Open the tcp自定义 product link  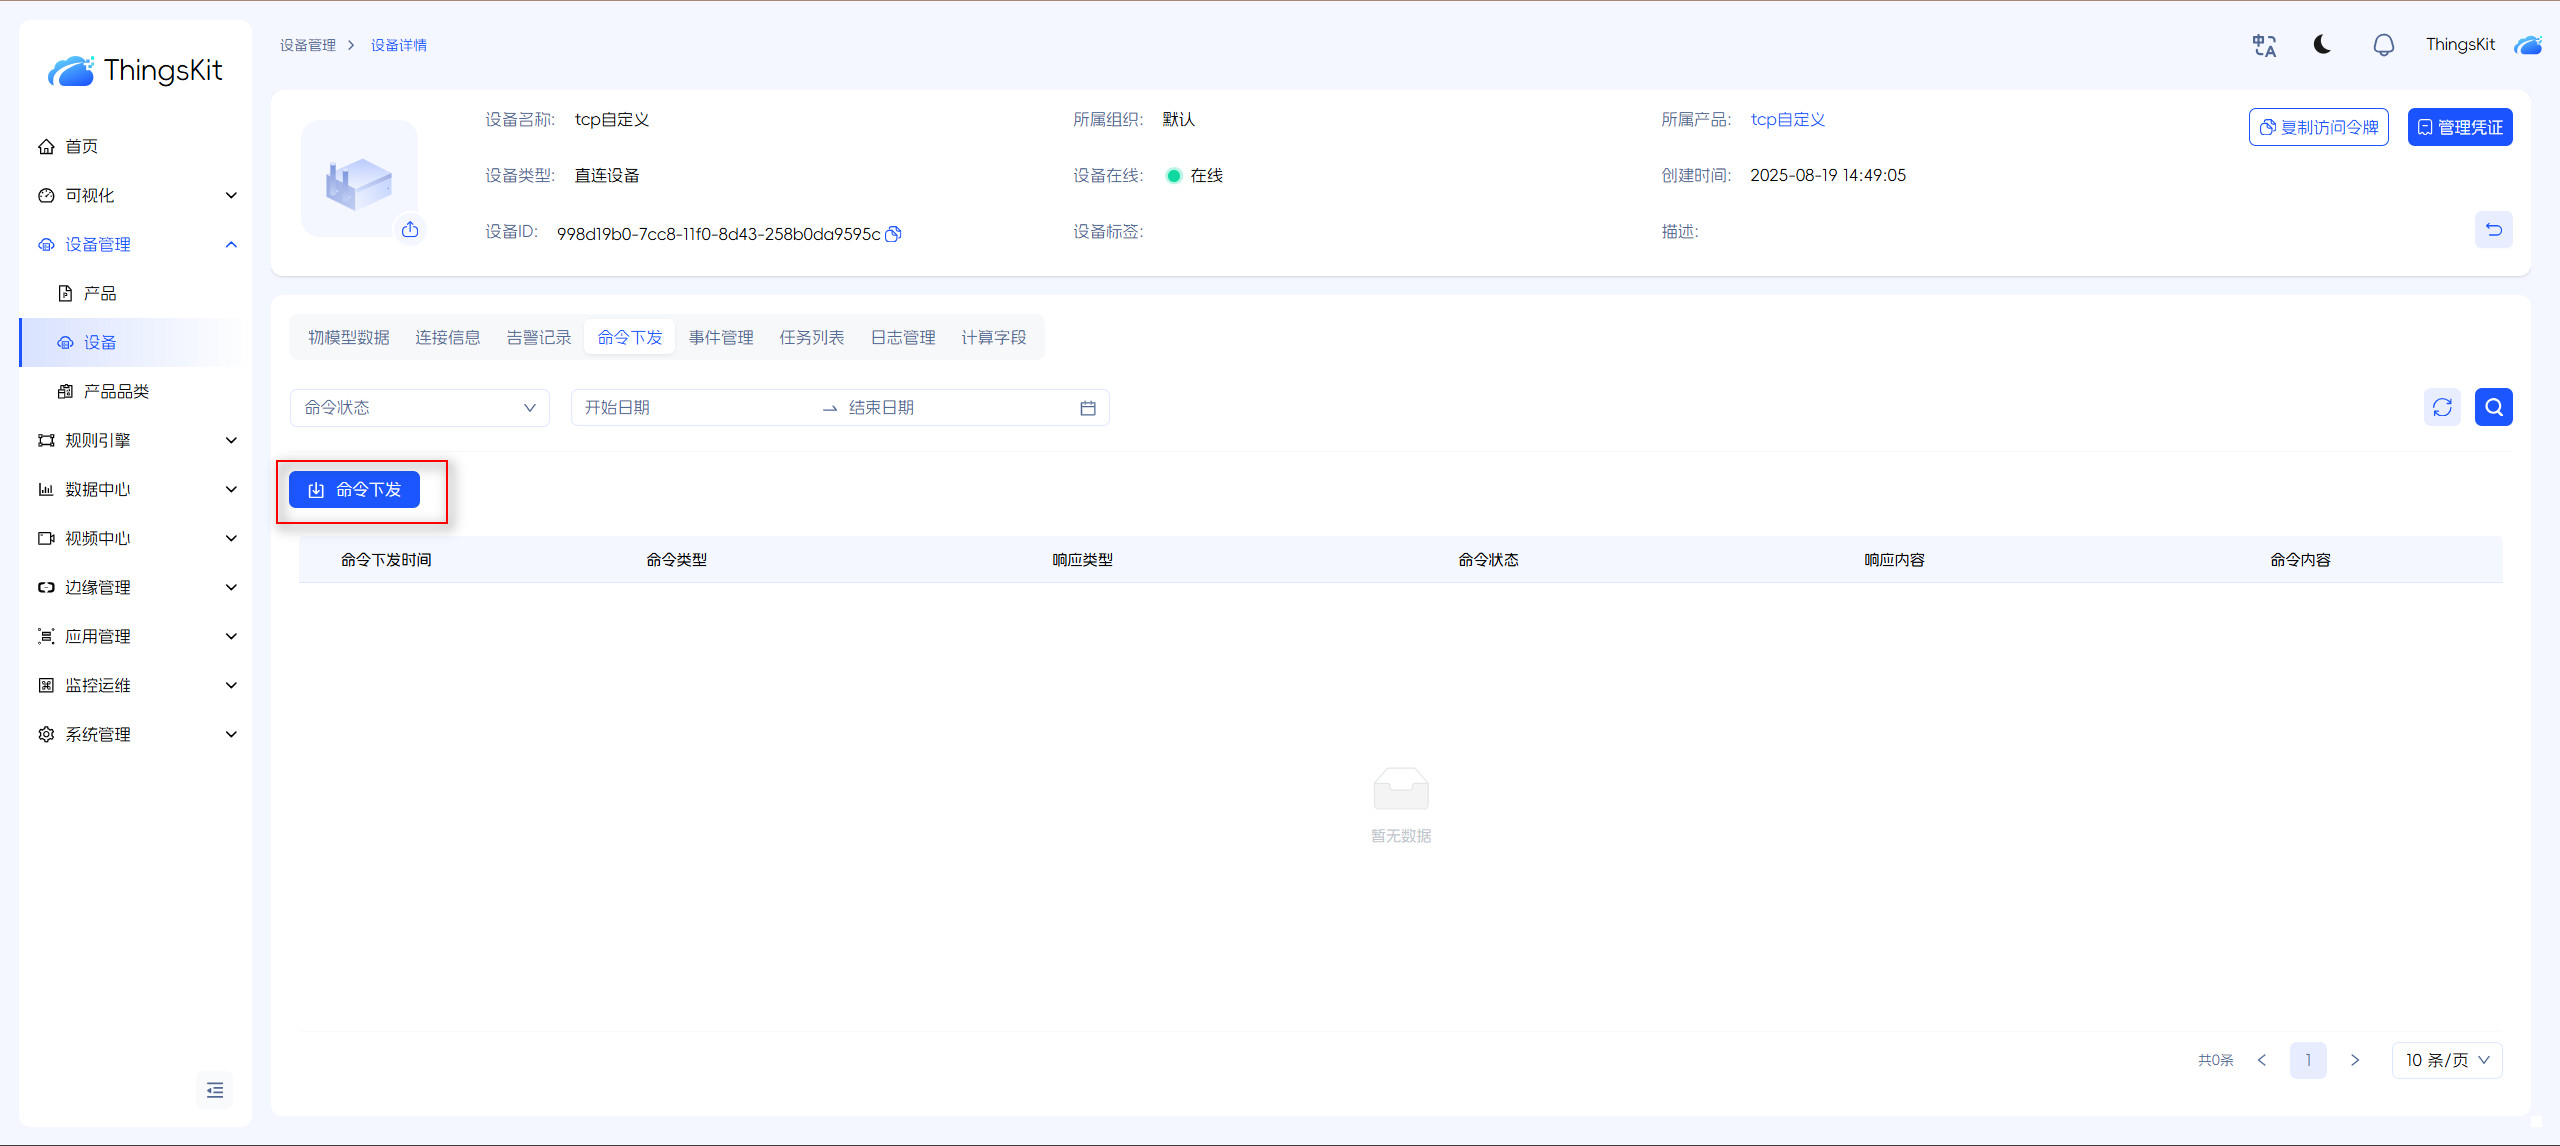pyautogui.click(x=1787, y=119)
